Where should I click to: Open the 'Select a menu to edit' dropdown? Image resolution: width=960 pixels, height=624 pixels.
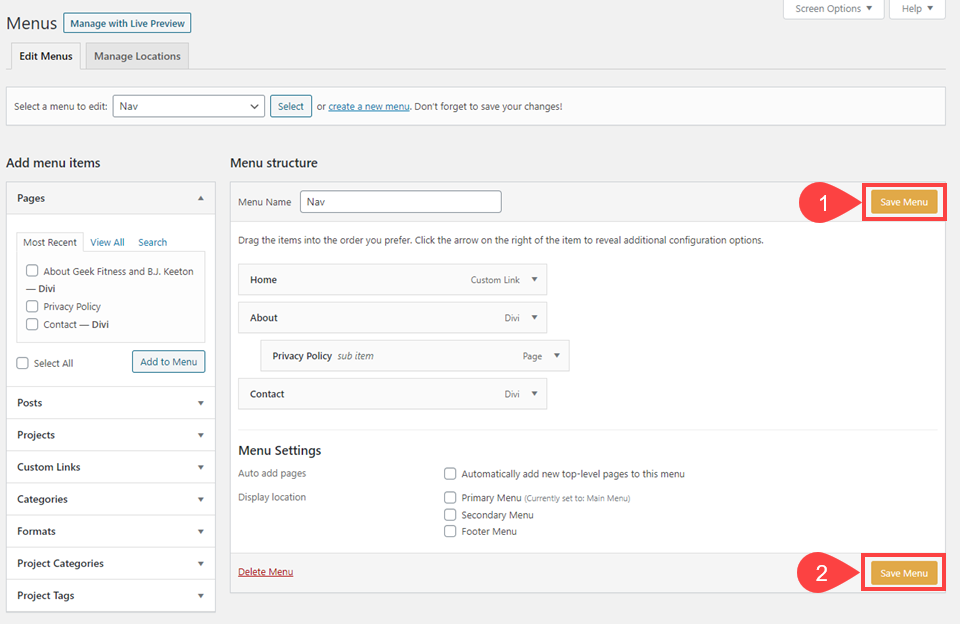(188, 105)
